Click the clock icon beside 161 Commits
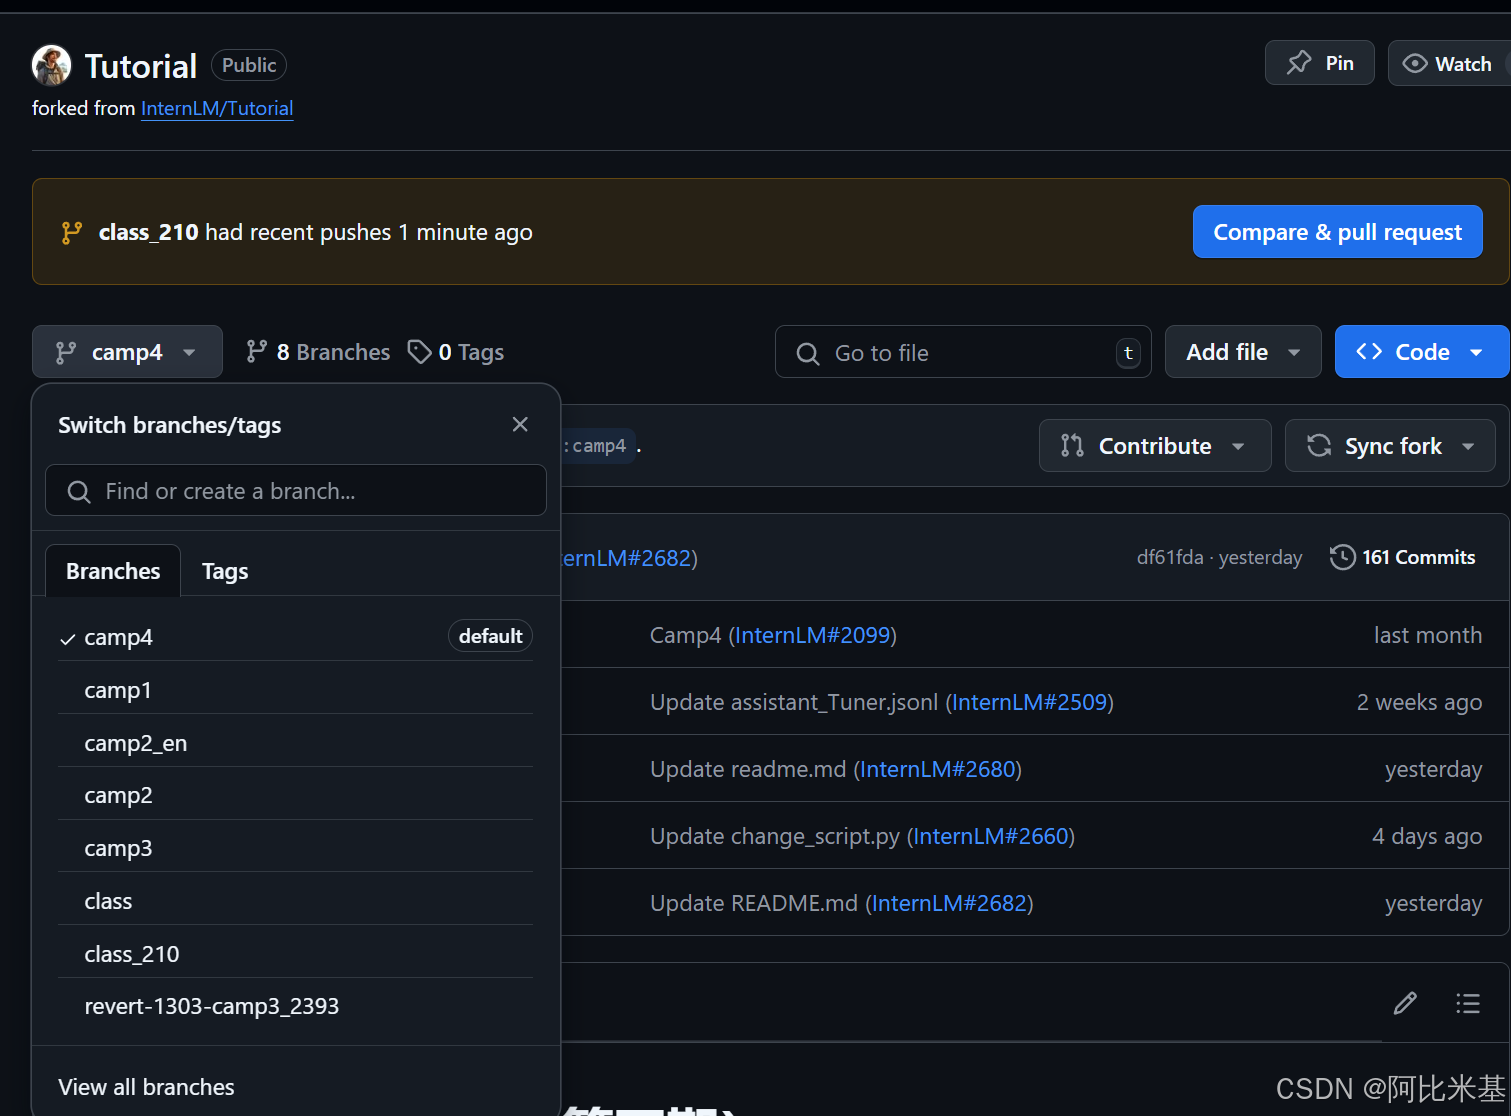 click(x=1342, y=557)
